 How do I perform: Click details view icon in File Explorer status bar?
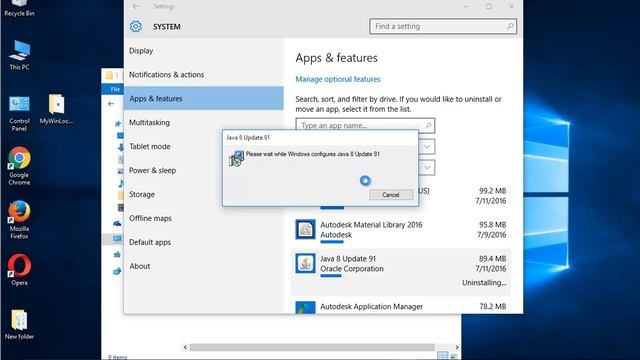point(442,356)
